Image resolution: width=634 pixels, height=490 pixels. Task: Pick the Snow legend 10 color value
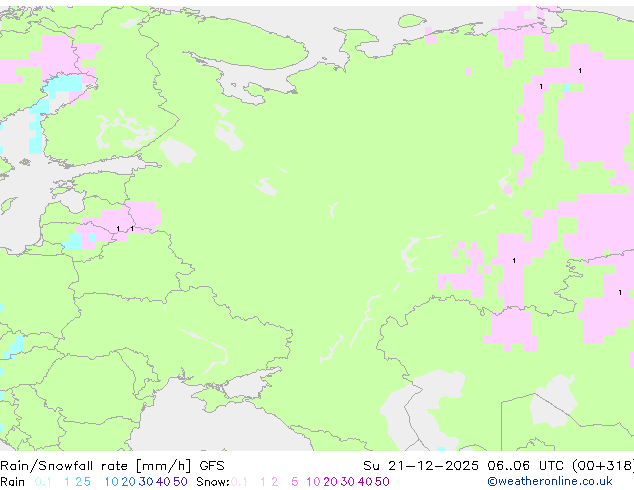[313, 482]
